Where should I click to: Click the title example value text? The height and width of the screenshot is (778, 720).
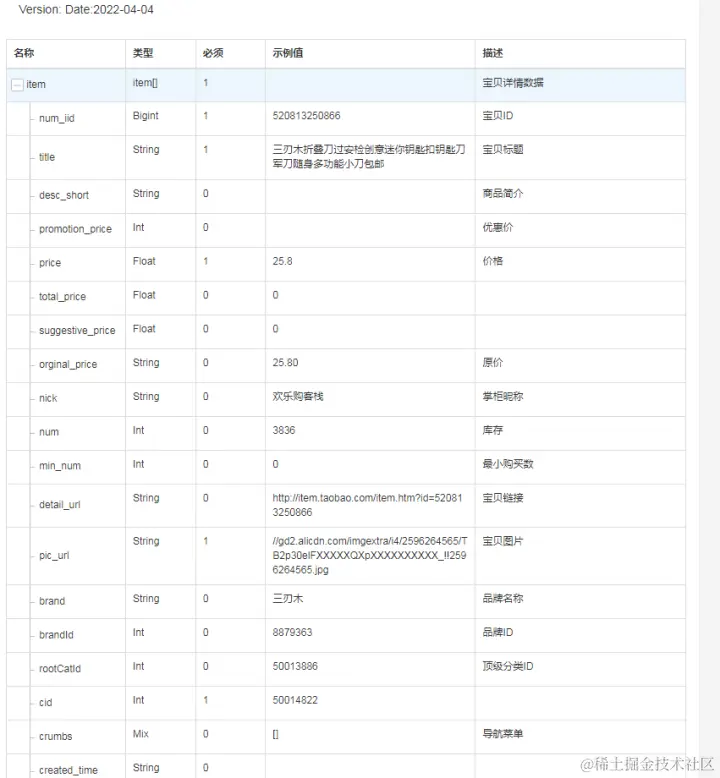point(369,156)
